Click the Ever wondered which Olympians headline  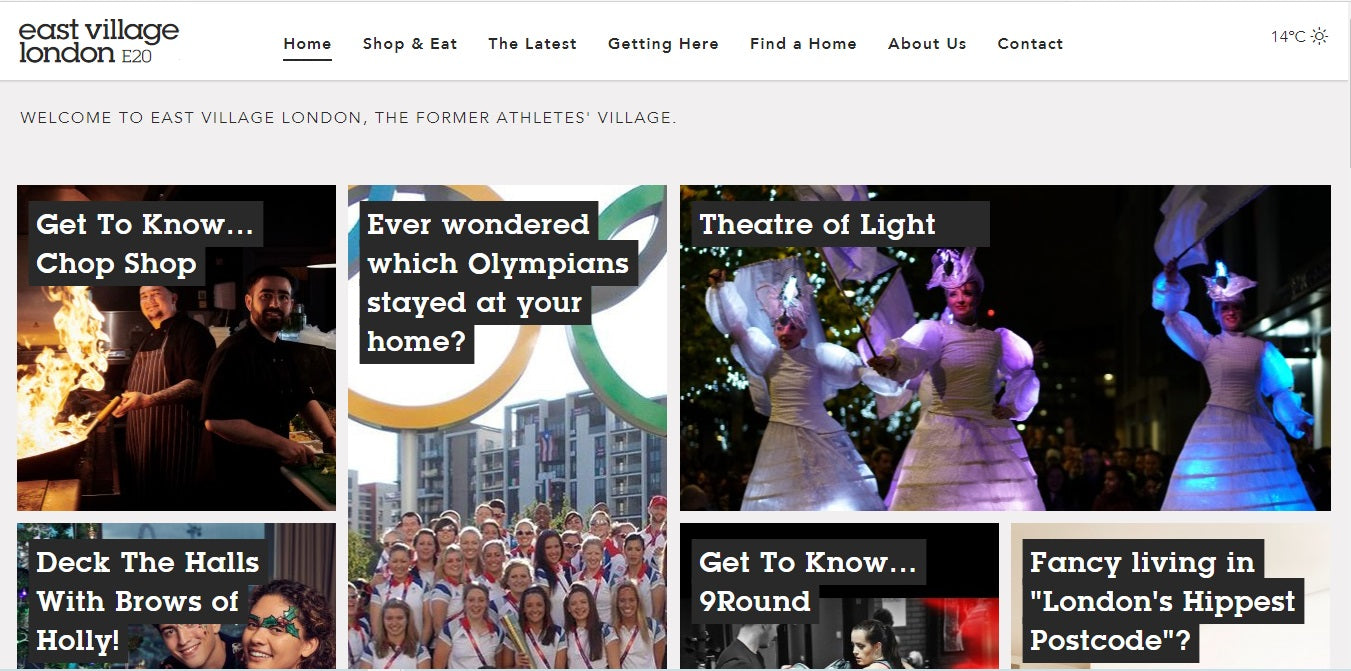(x=498, y=283)
